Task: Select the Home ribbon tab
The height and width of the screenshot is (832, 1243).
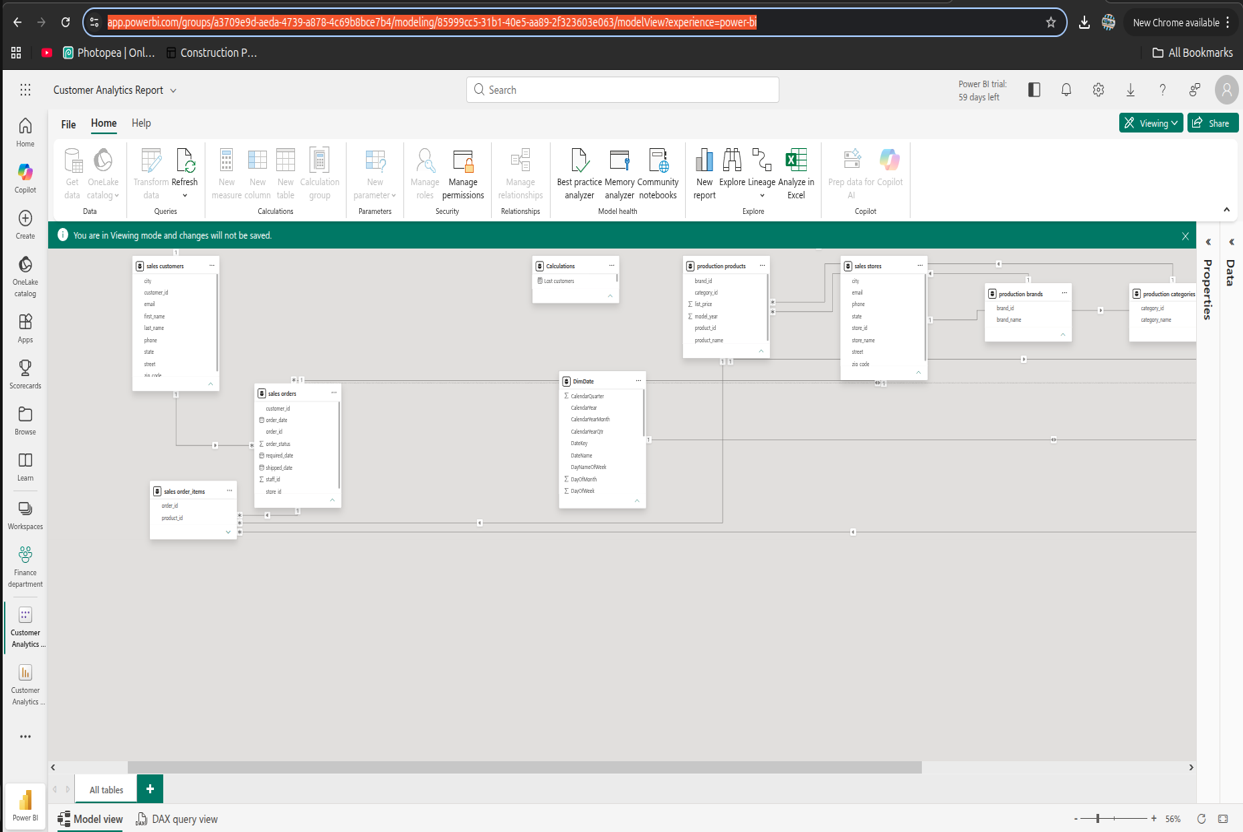Action: (x=104, y=123)
